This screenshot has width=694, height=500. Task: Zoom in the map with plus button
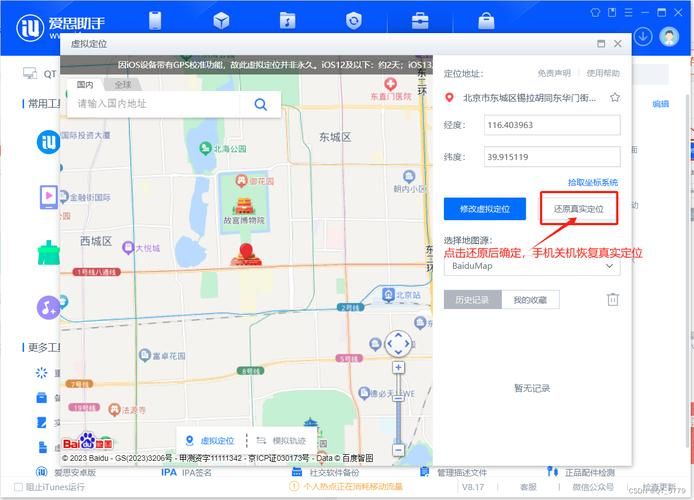(x=398, y=367)
